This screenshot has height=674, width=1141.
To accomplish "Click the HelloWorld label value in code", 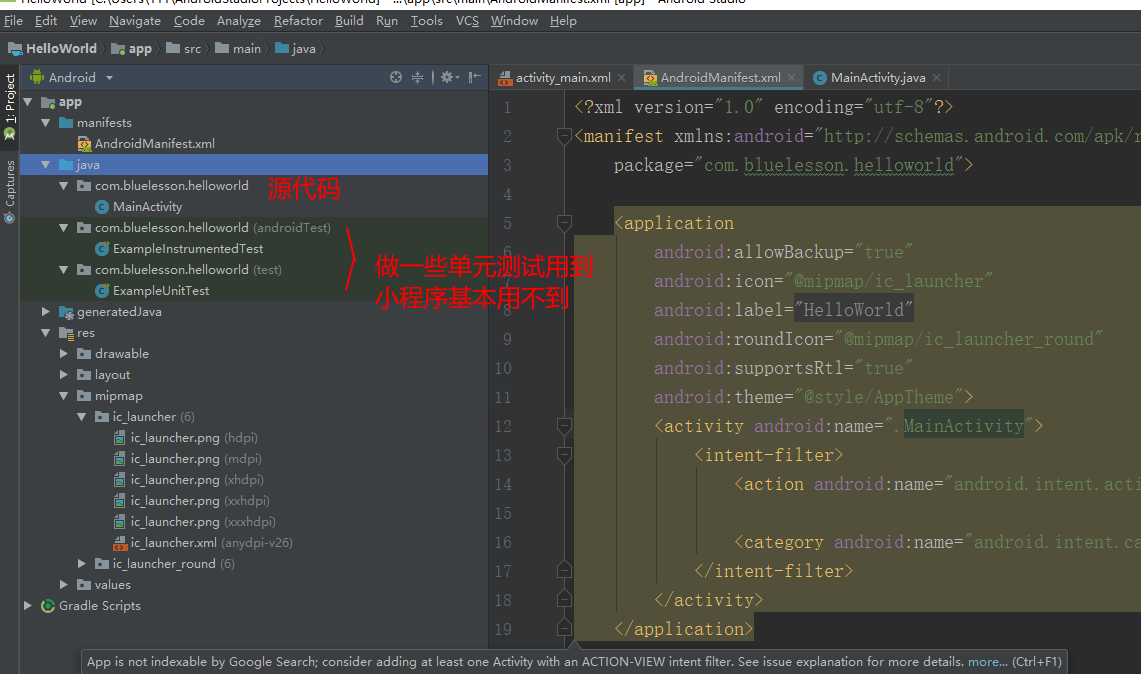I will pos(853,310).
